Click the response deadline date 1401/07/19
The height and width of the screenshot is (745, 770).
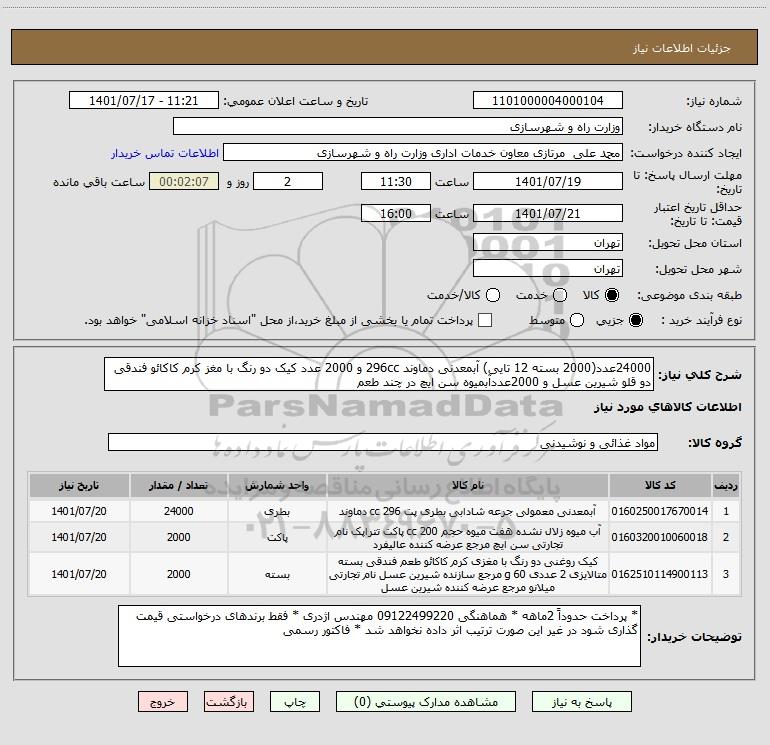click(x=548, y=181)
